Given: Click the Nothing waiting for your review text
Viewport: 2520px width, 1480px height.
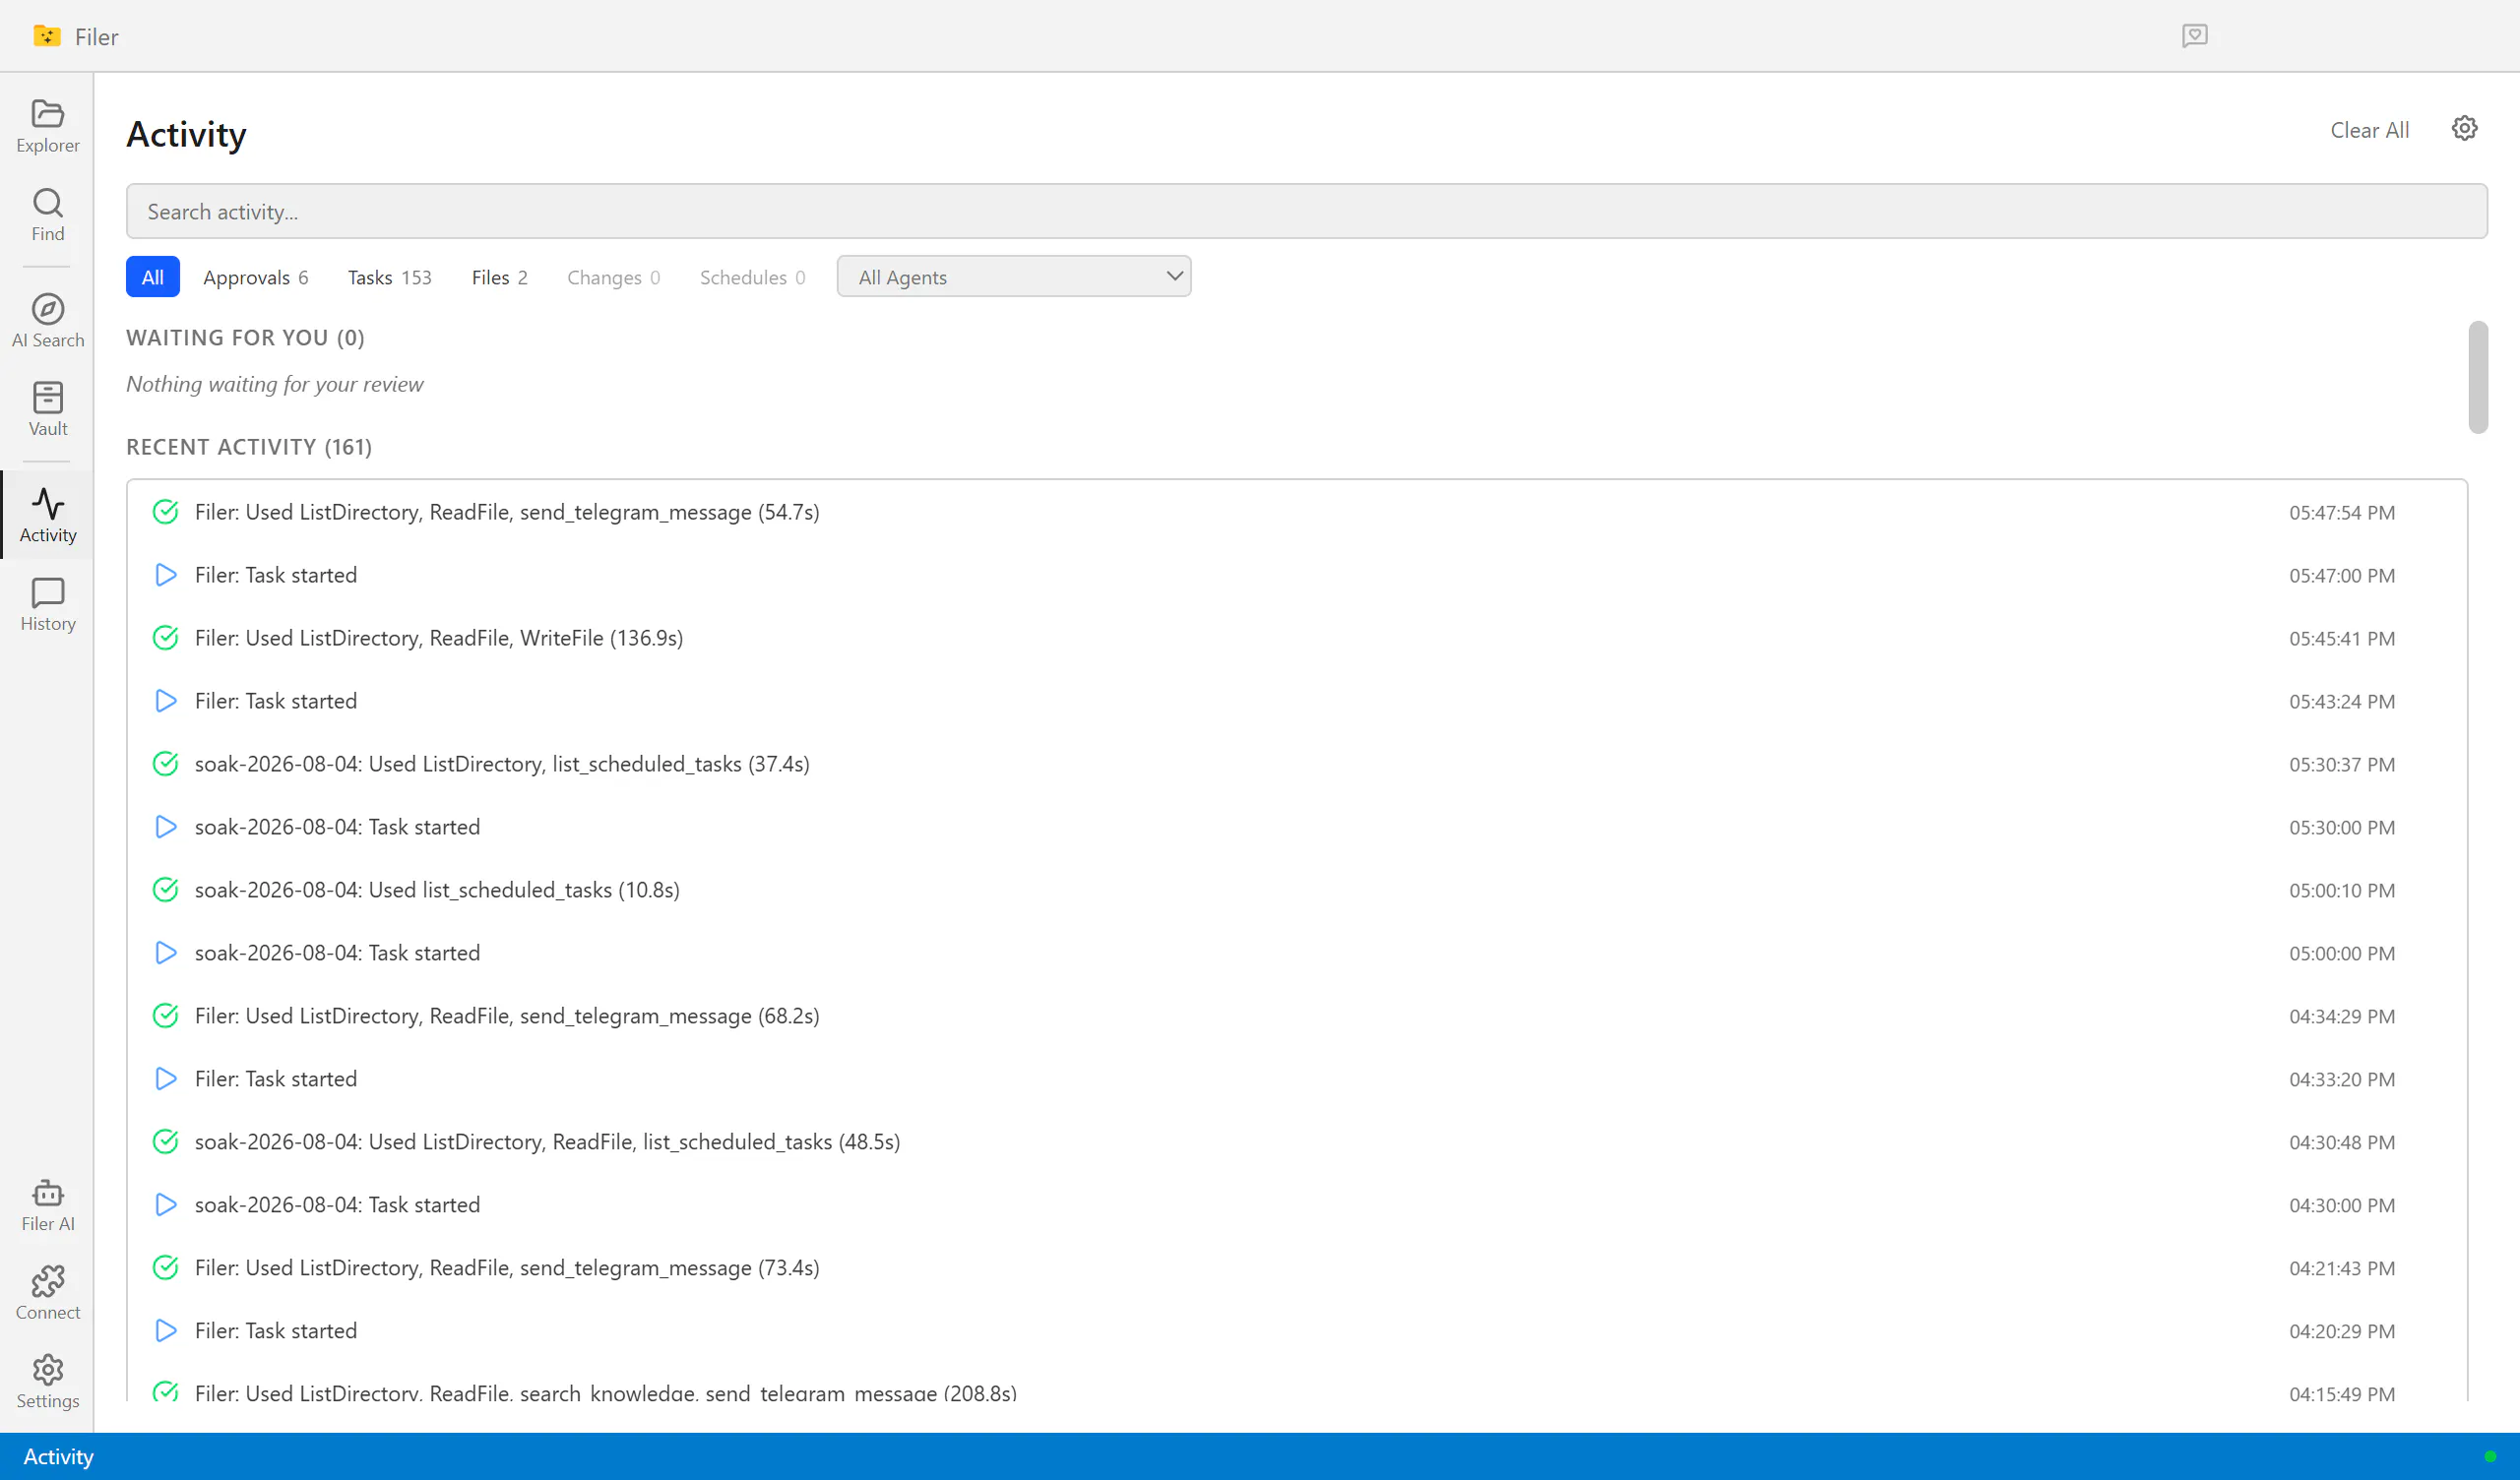Looking at the screenshot, I should [274, 384].
